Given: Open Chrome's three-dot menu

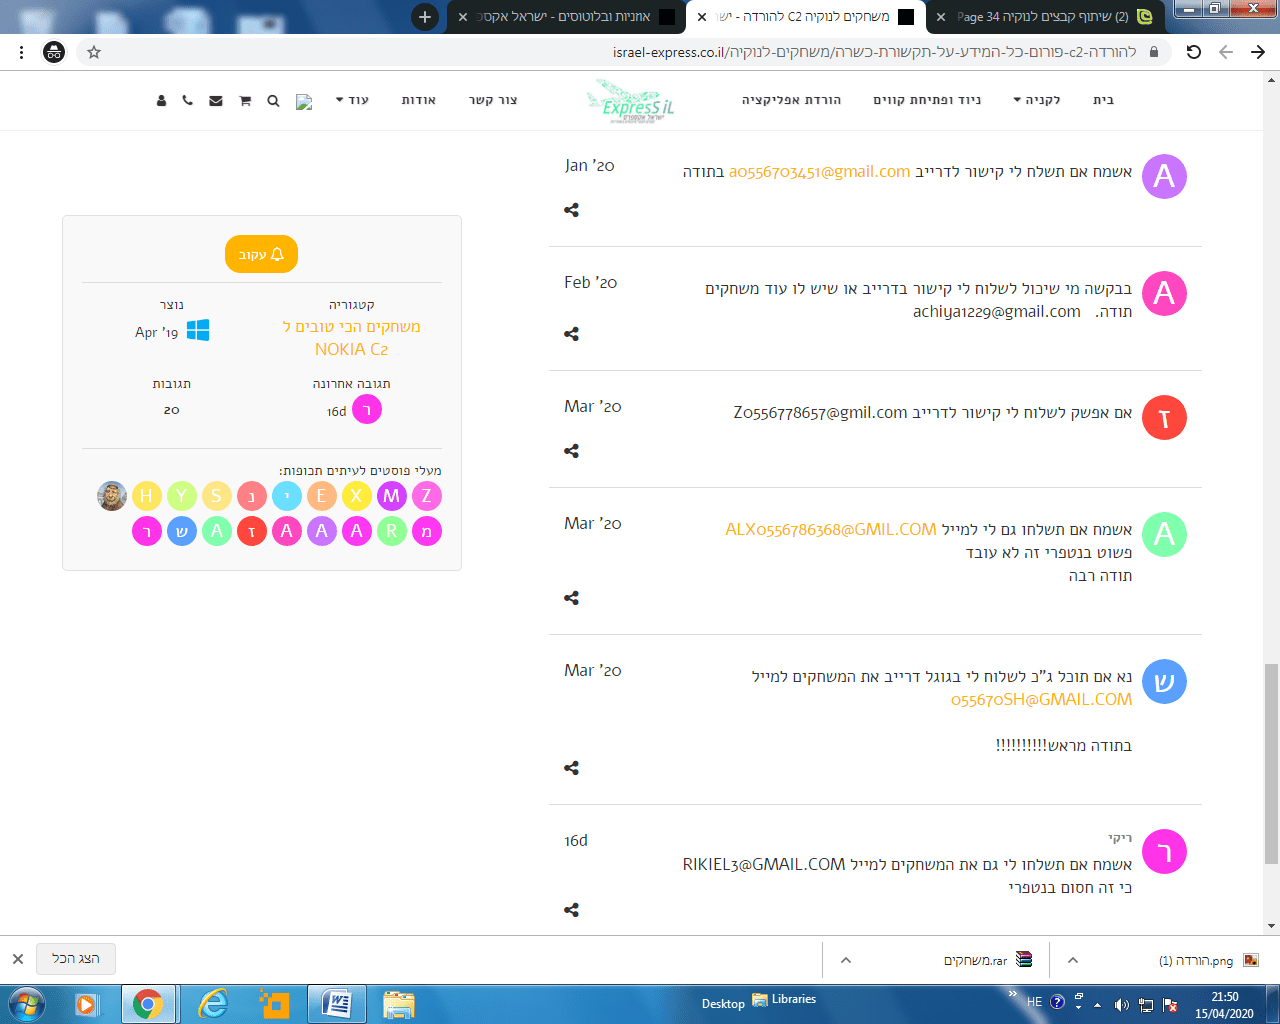Looking at the screenshot, I should point(22,52).
